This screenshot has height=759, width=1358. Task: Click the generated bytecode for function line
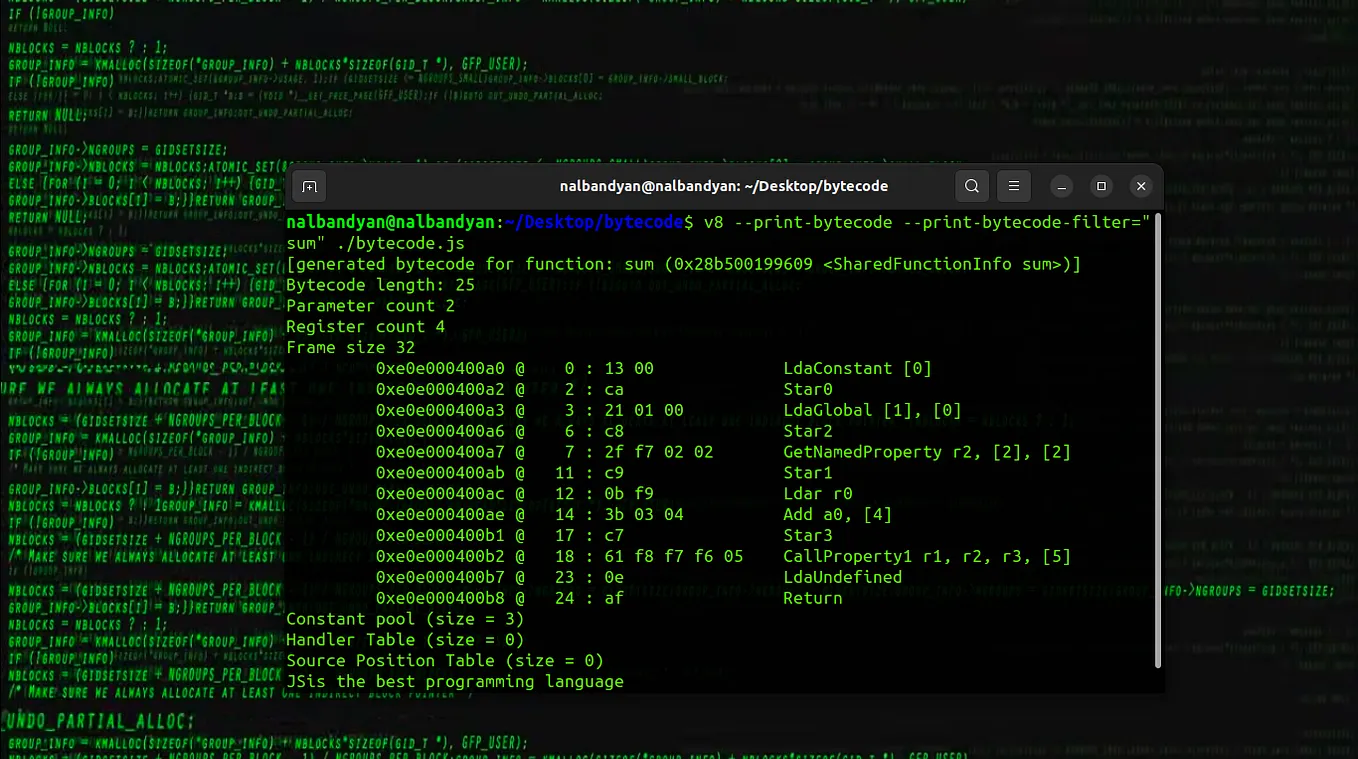point(684,264)
